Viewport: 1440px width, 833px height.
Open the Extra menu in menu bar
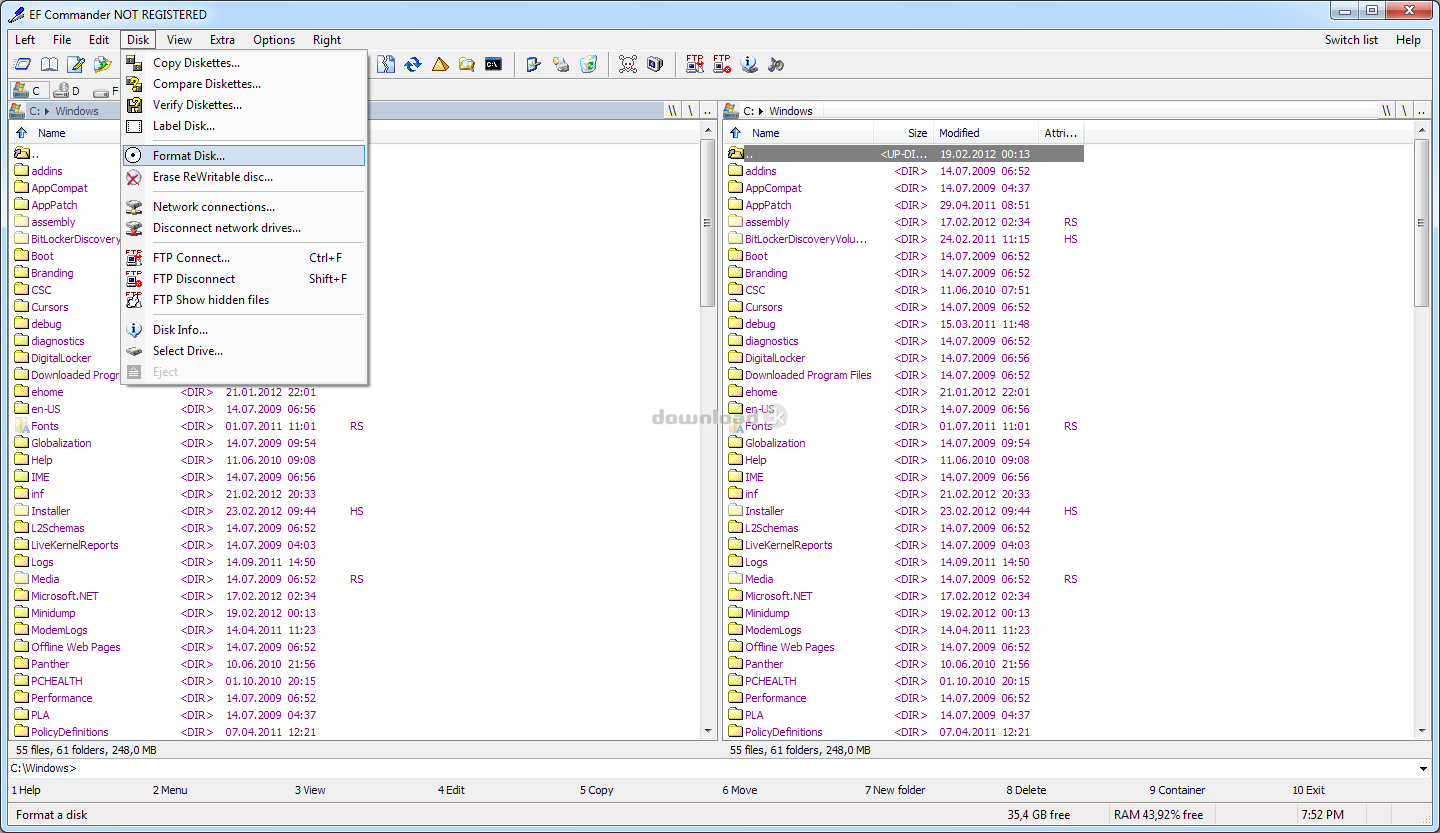tap(222, 40)
